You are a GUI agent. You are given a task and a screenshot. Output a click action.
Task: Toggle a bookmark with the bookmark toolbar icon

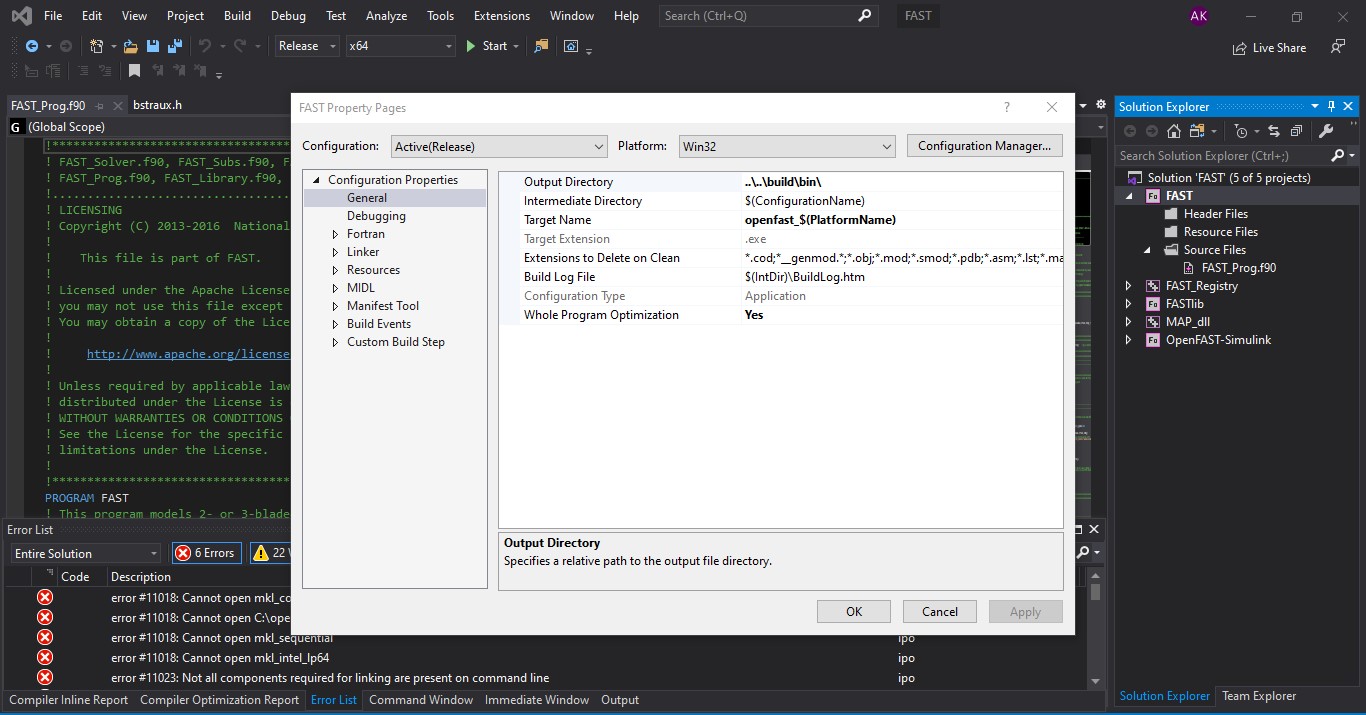coord(135,70)
